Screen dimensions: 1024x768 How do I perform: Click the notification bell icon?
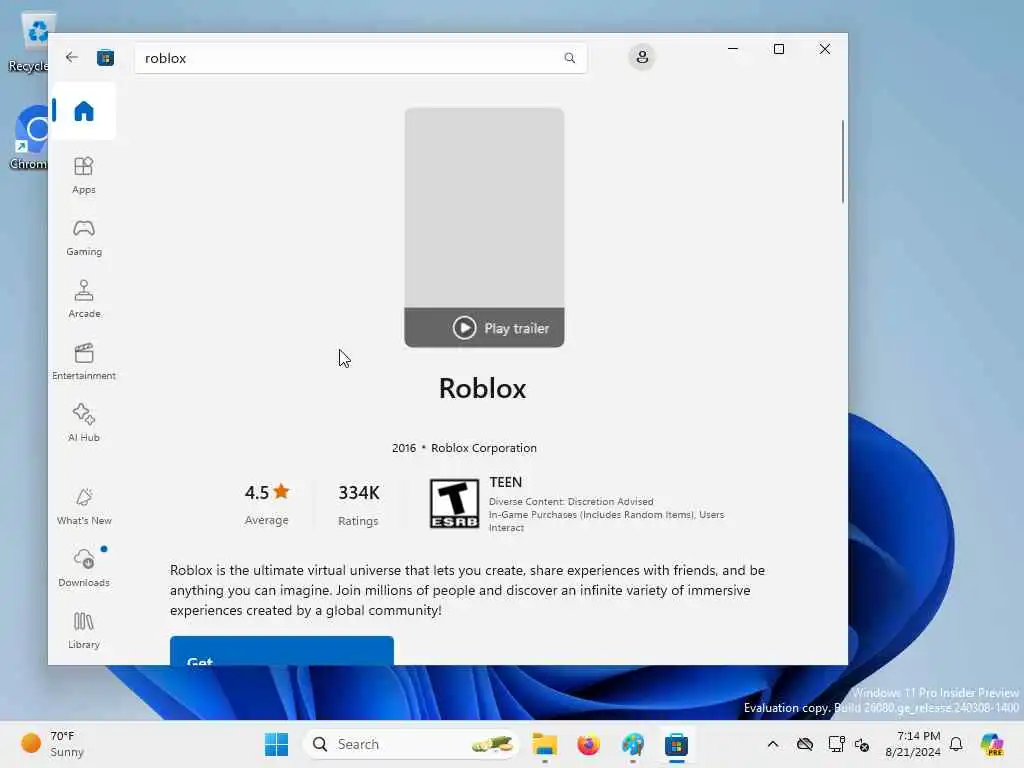tap(956, 744)
